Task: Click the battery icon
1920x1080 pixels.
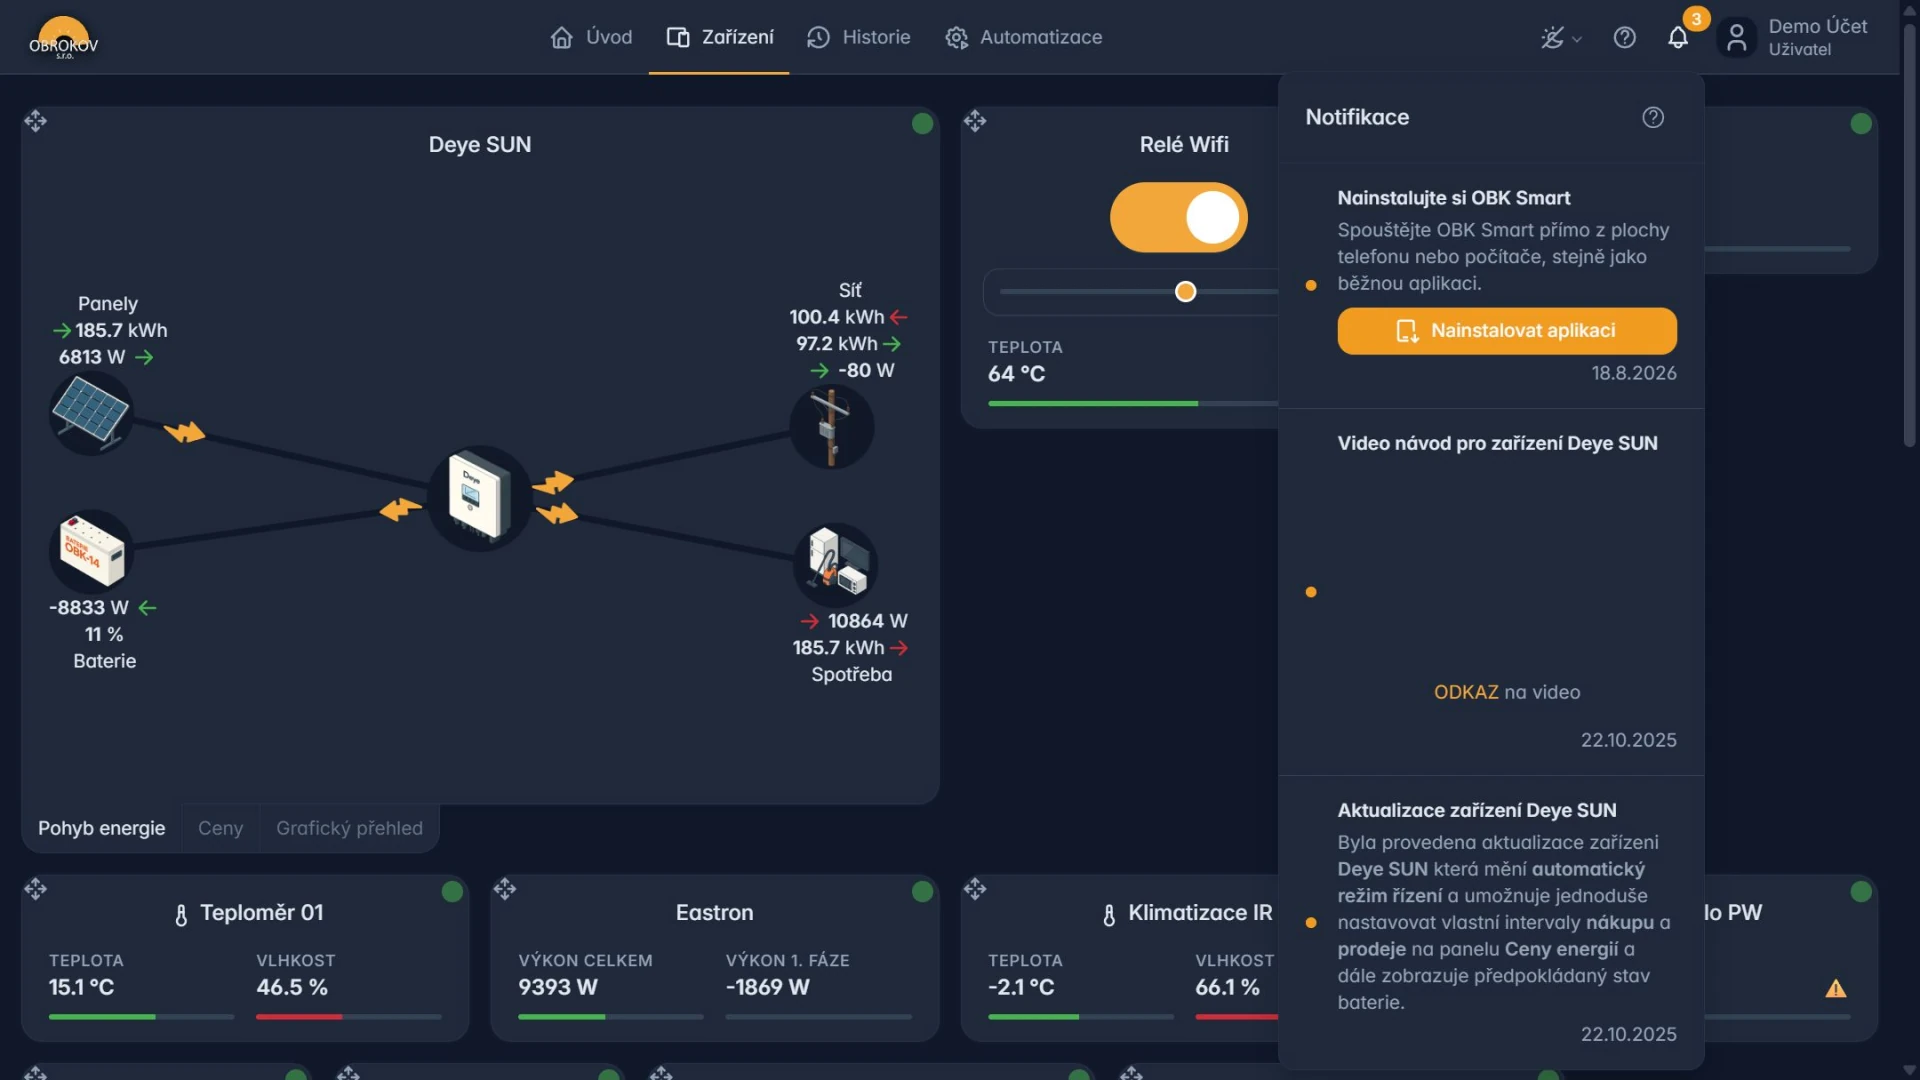Action: point(91,551)
